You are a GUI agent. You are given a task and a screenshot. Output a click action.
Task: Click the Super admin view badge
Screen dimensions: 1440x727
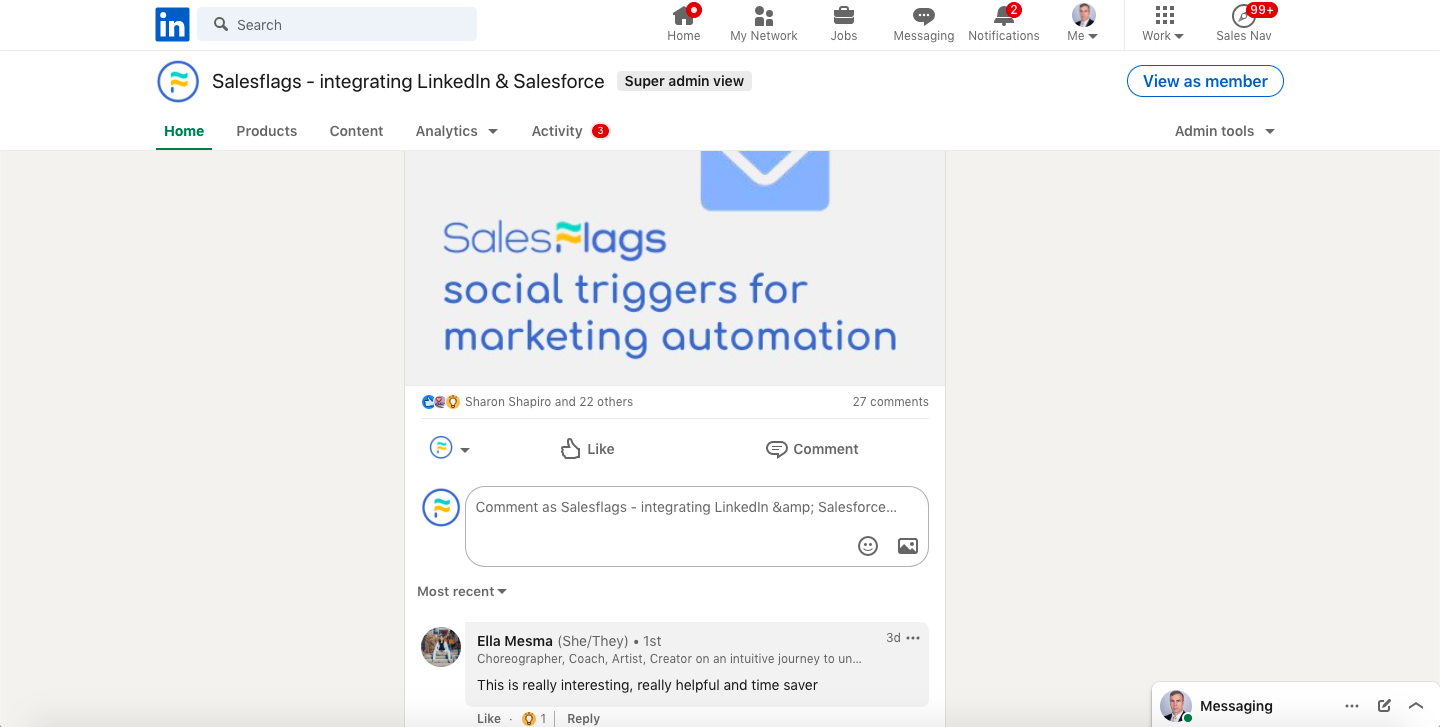684,81
